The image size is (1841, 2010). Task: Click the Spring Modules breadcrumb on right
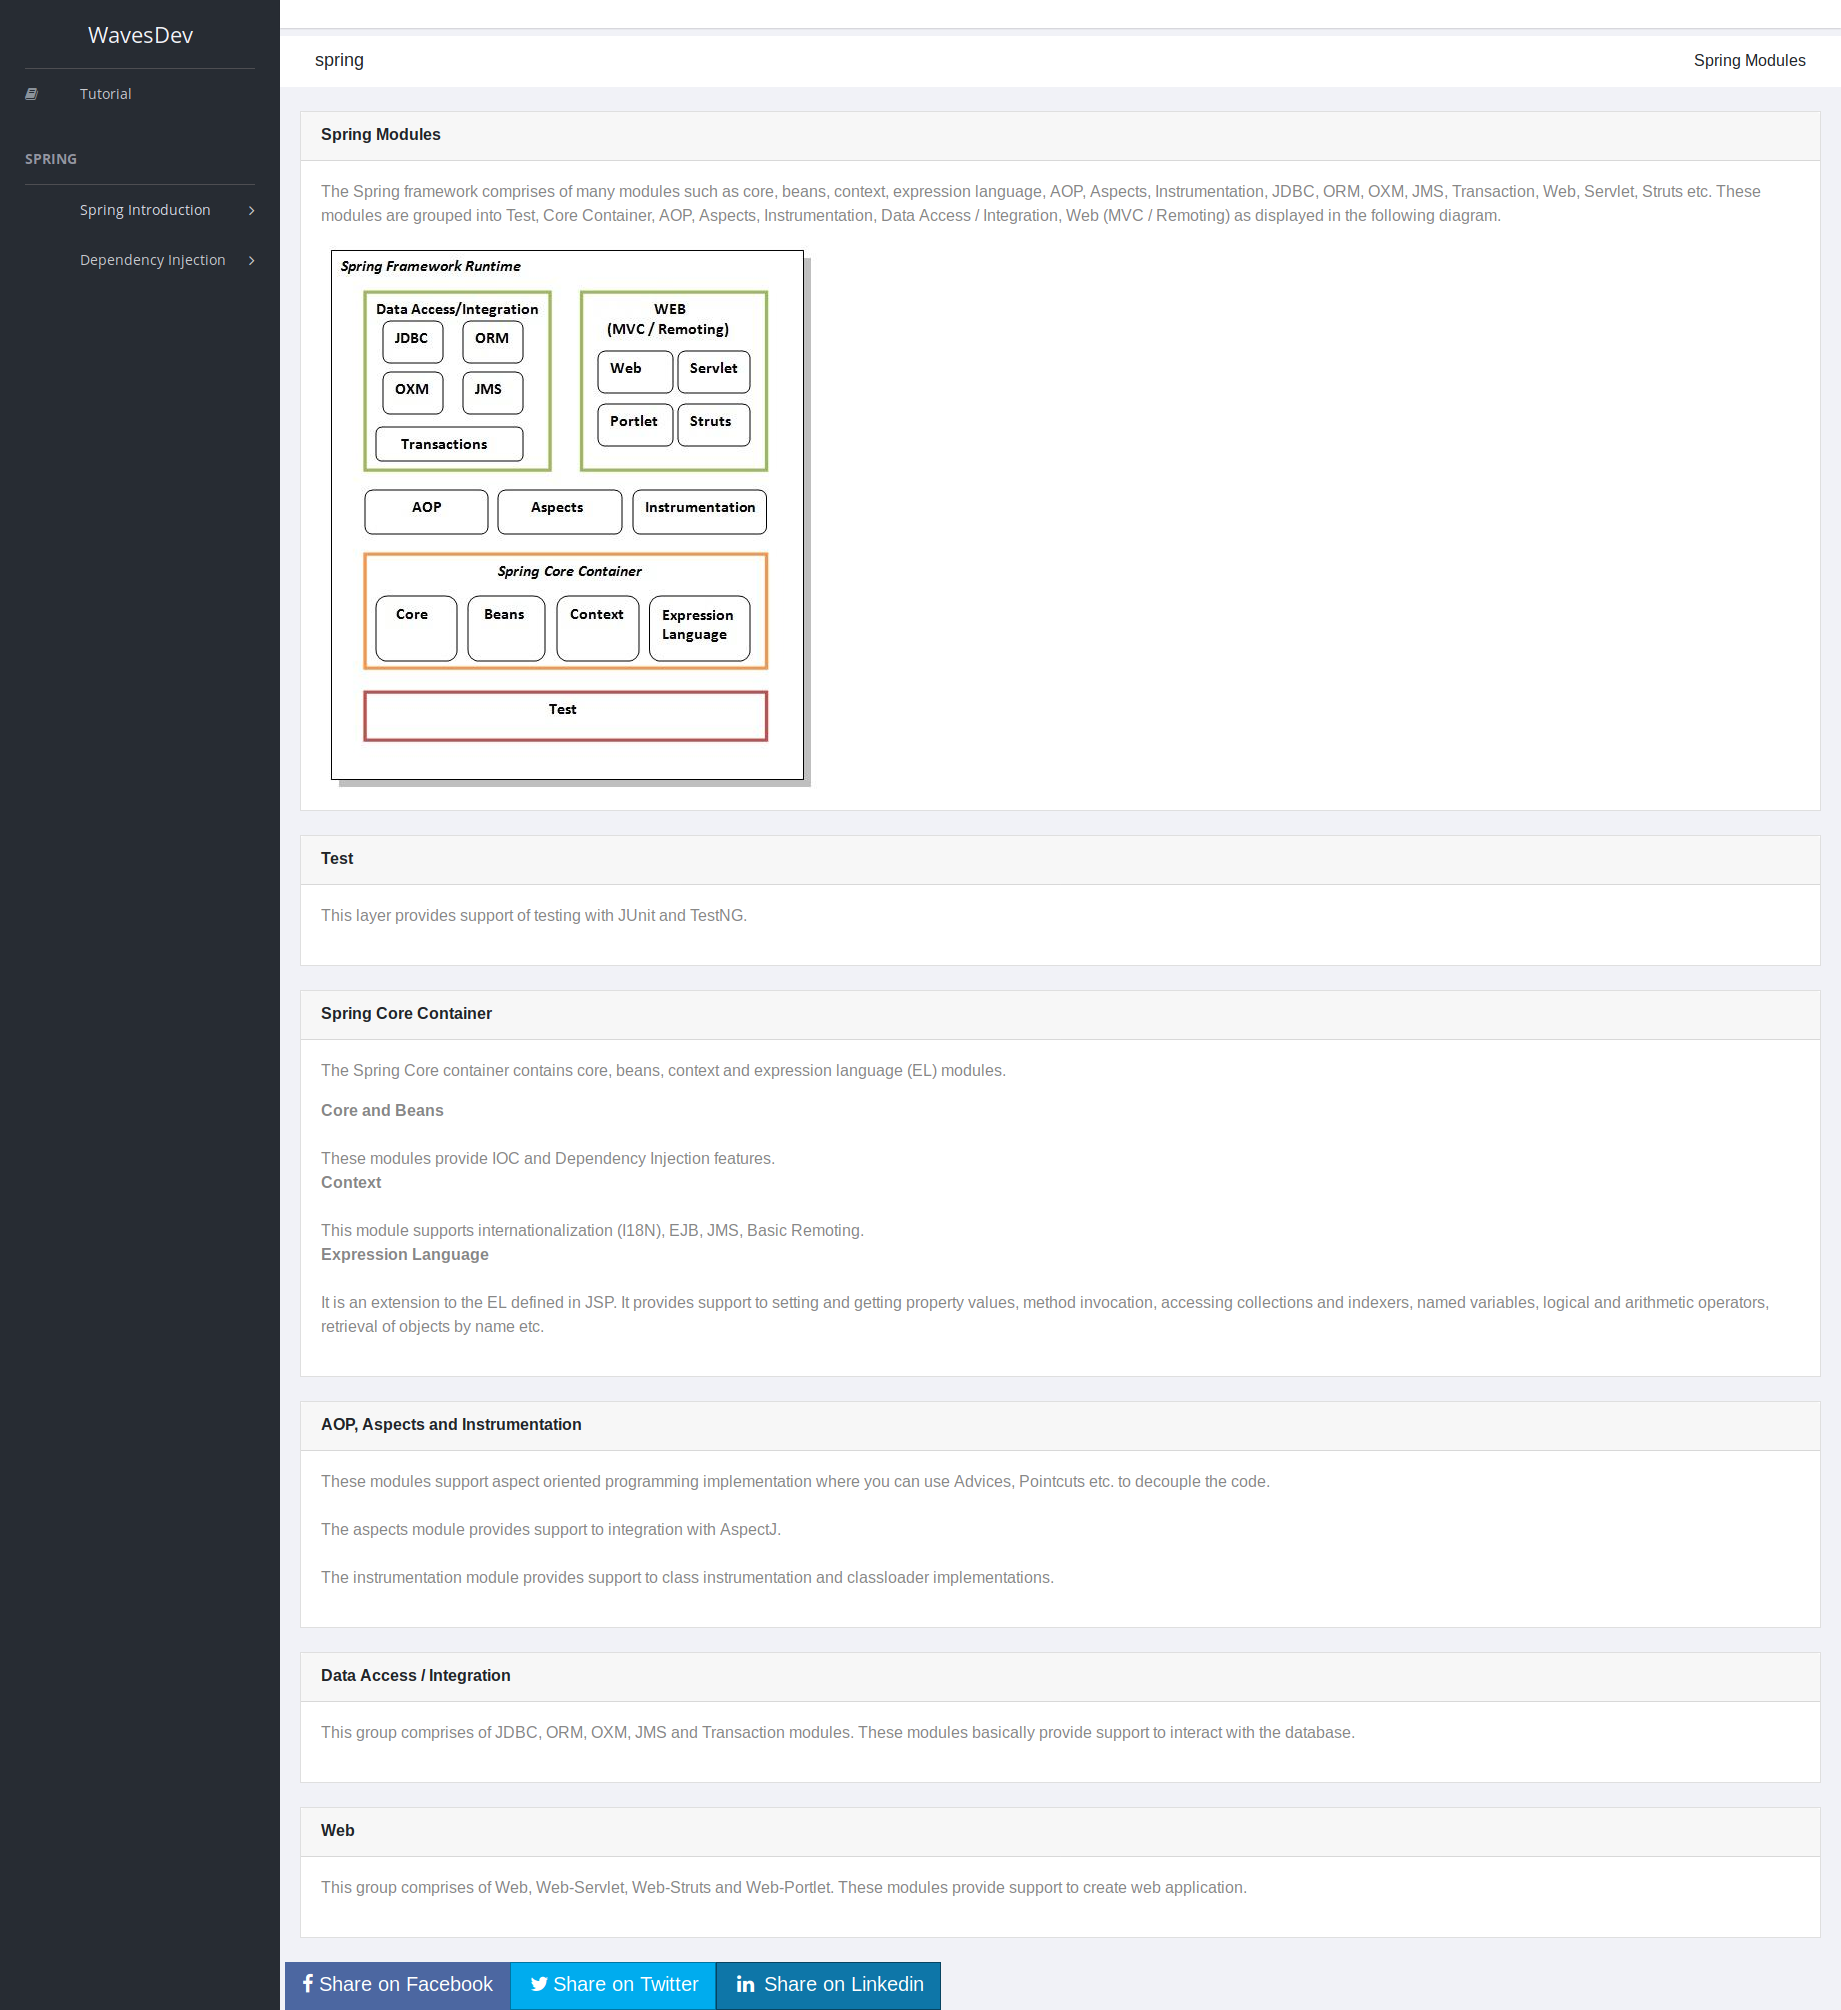click(1749, 60)
